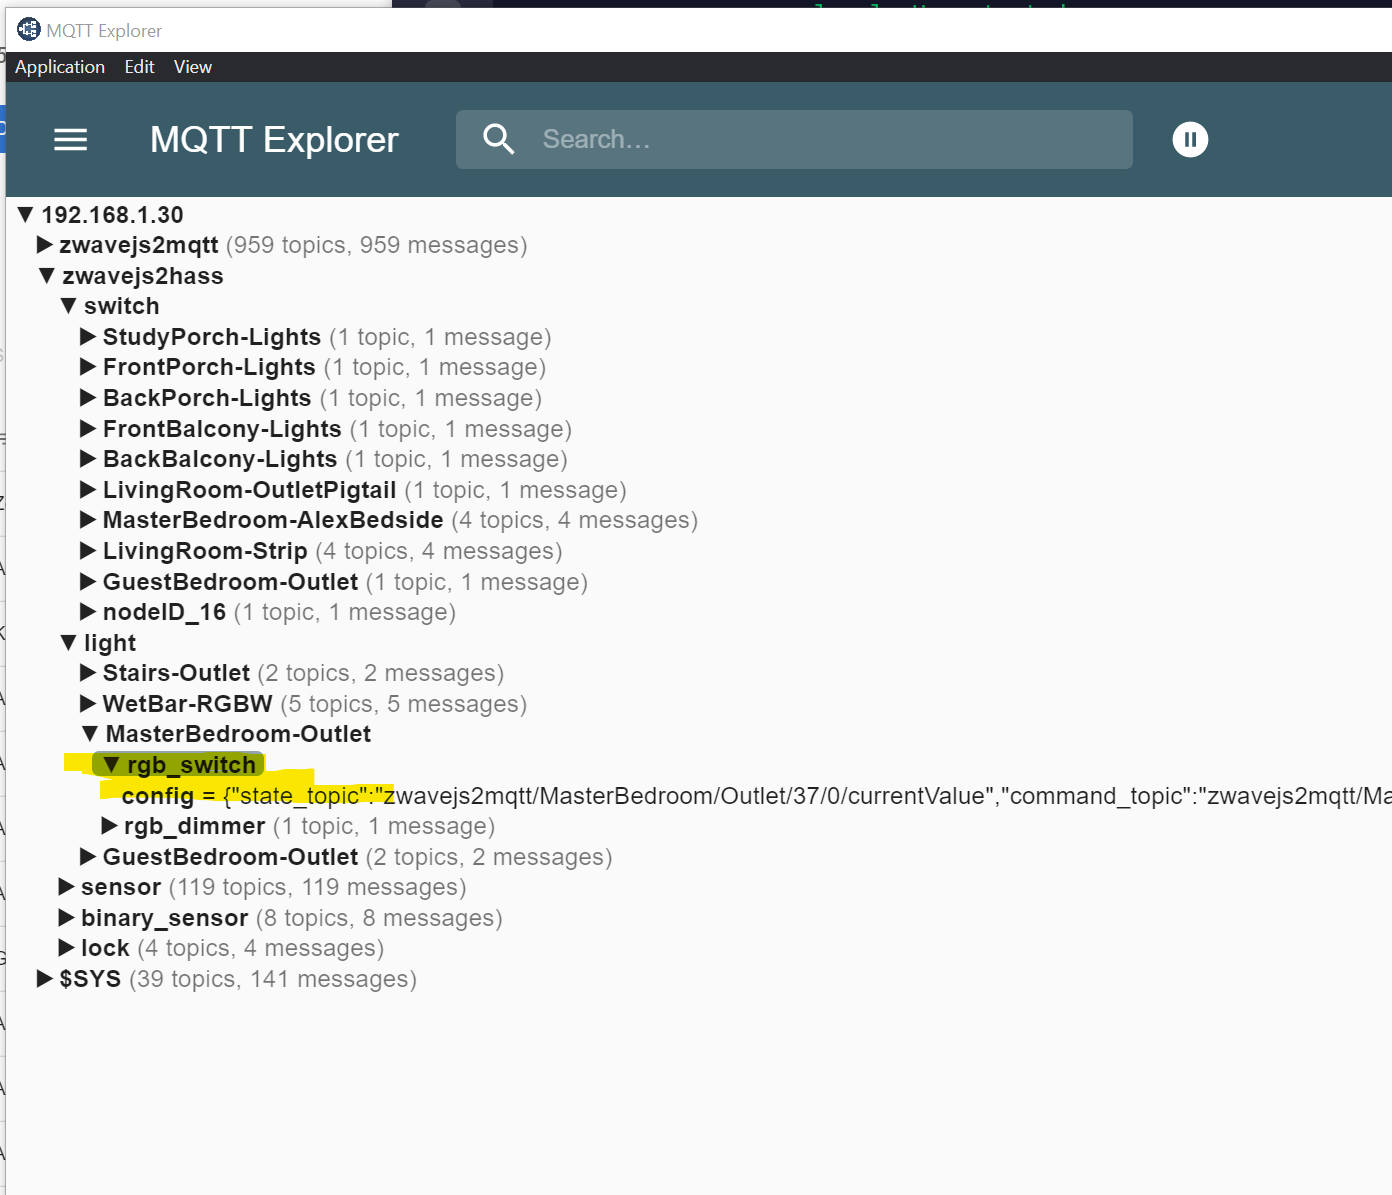Select the lock topic label
The width and height of the screenshot is (1392, 1195).
coord(105,948)
